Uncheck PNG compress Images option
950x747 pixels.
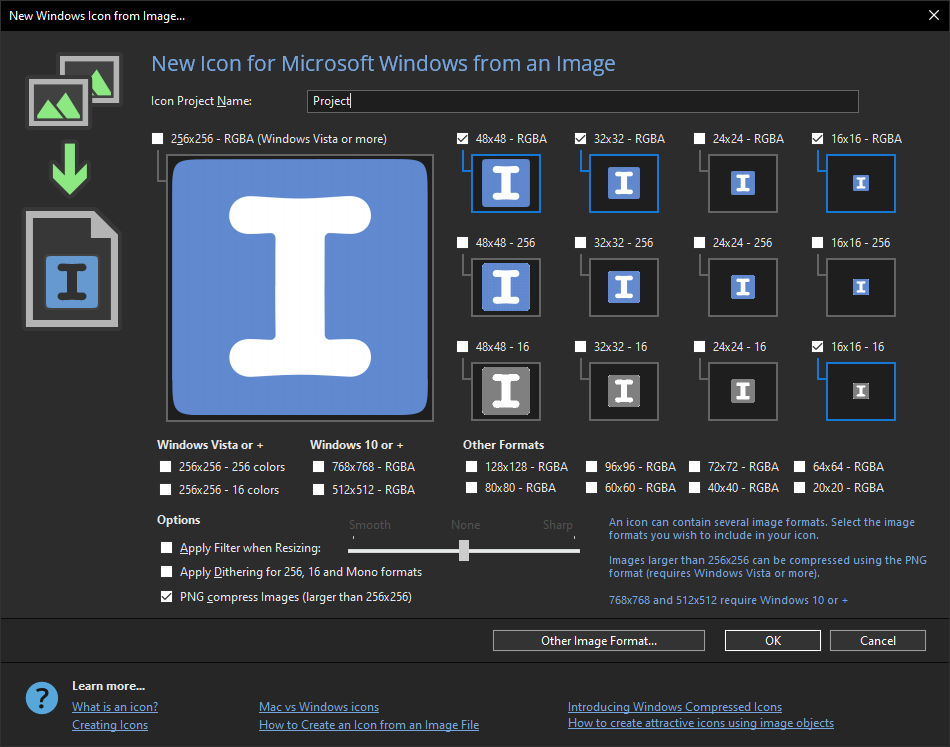167,597
